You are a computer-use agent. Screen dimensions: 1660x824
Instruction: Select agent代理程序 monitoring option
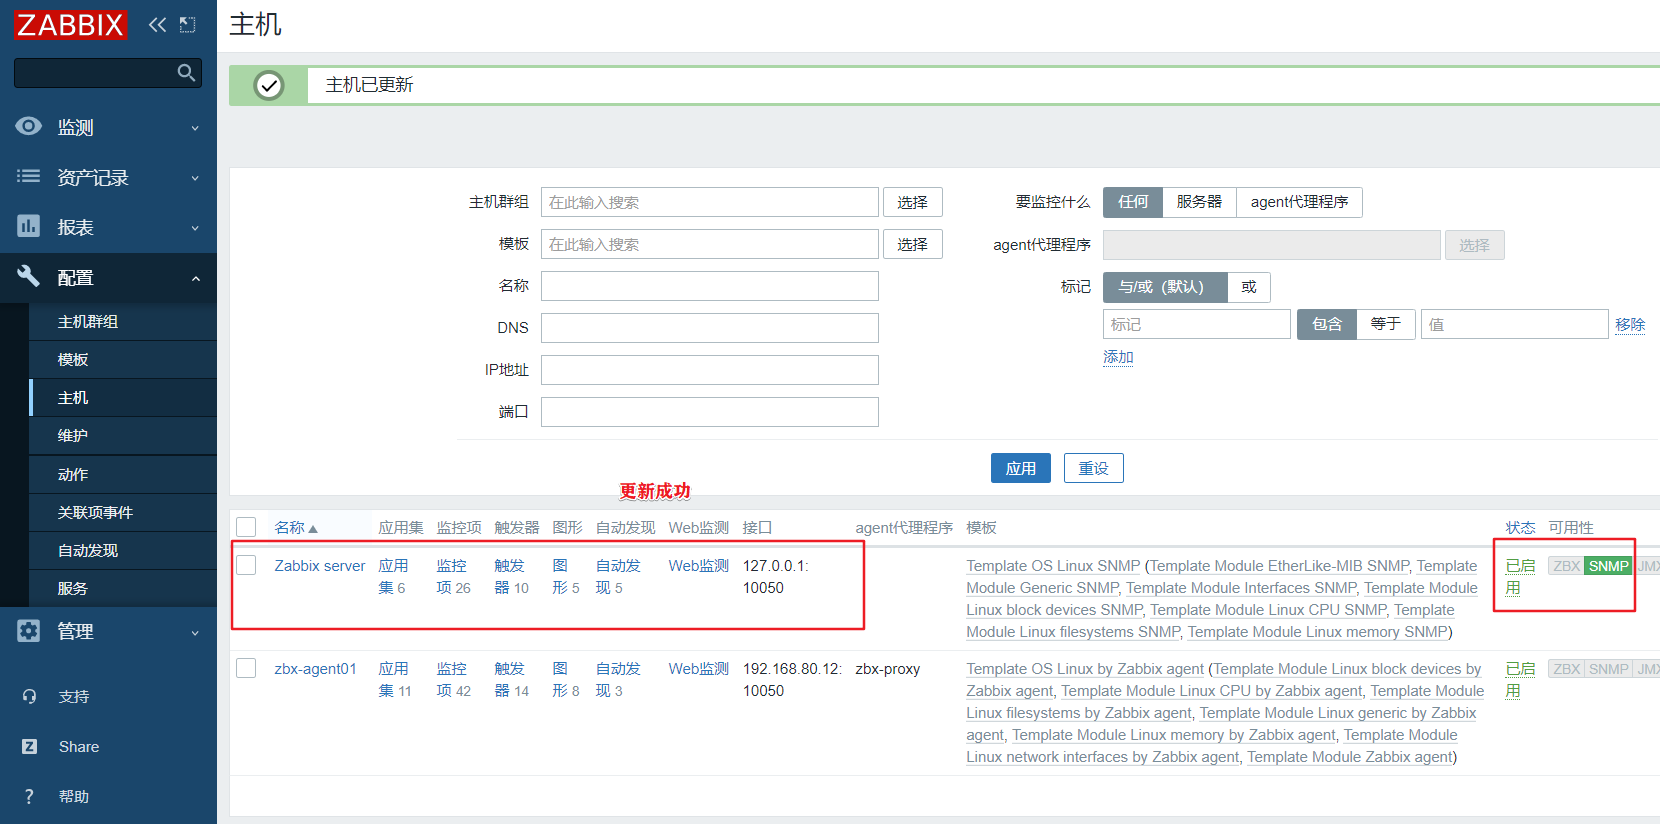pyautogui.click(x=1299, y=202)
